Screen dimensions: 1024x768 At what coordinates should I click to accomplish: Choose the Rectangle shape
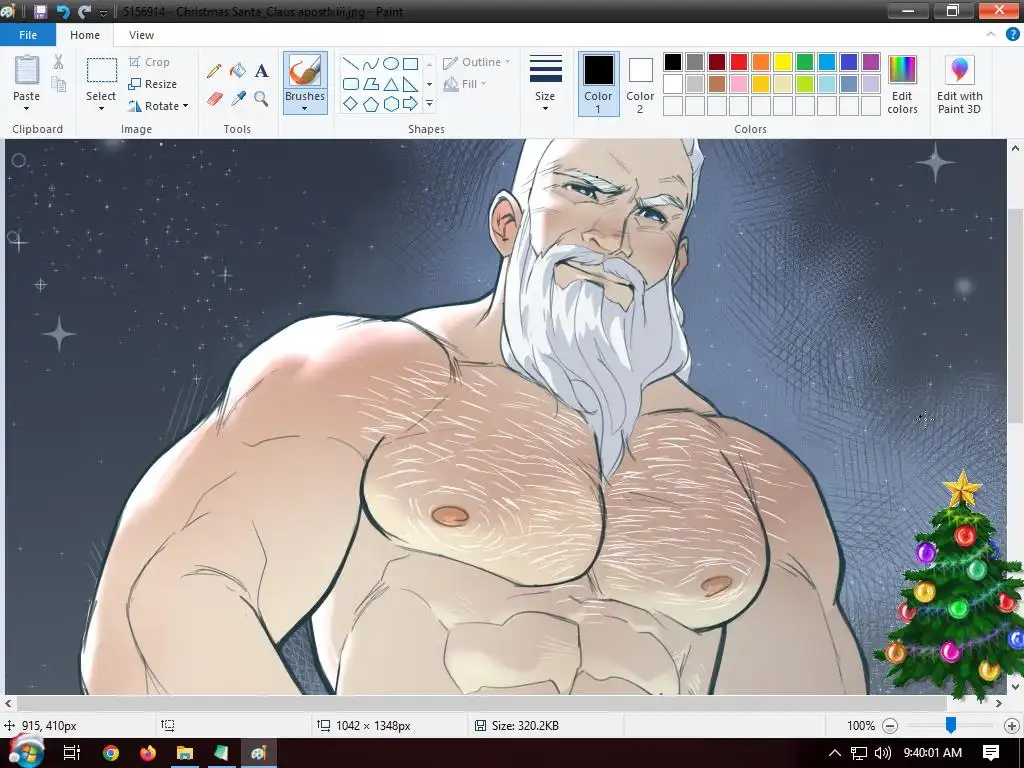[410, 63]
